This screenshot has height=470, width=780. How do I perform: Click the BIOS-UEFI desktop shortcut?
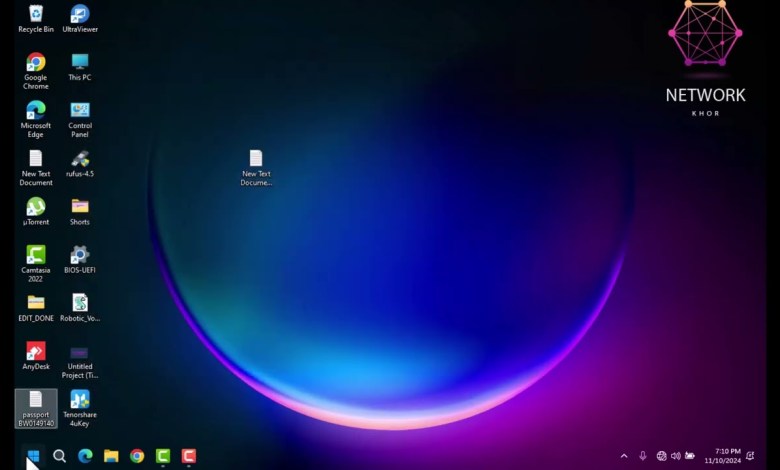80,259
